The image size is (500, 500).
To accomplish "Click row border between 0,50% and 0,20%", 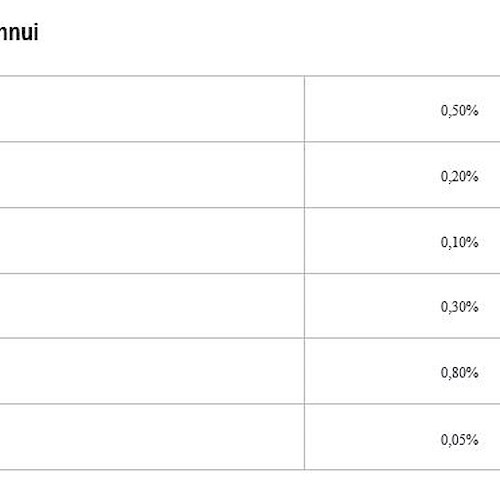I will pos(250,142).
